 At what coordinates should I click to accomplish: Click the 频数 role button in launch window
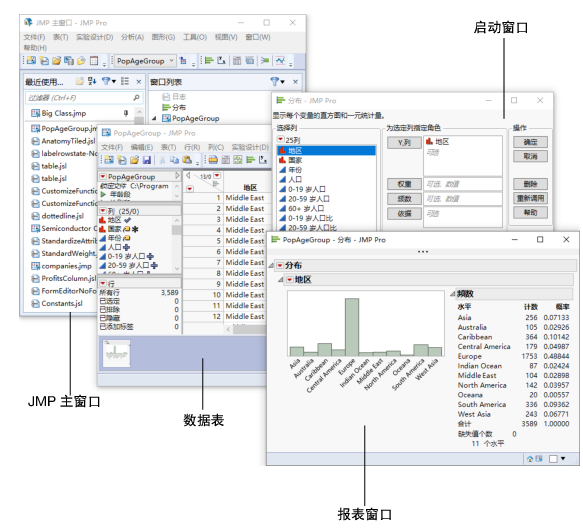pos(404,199)
